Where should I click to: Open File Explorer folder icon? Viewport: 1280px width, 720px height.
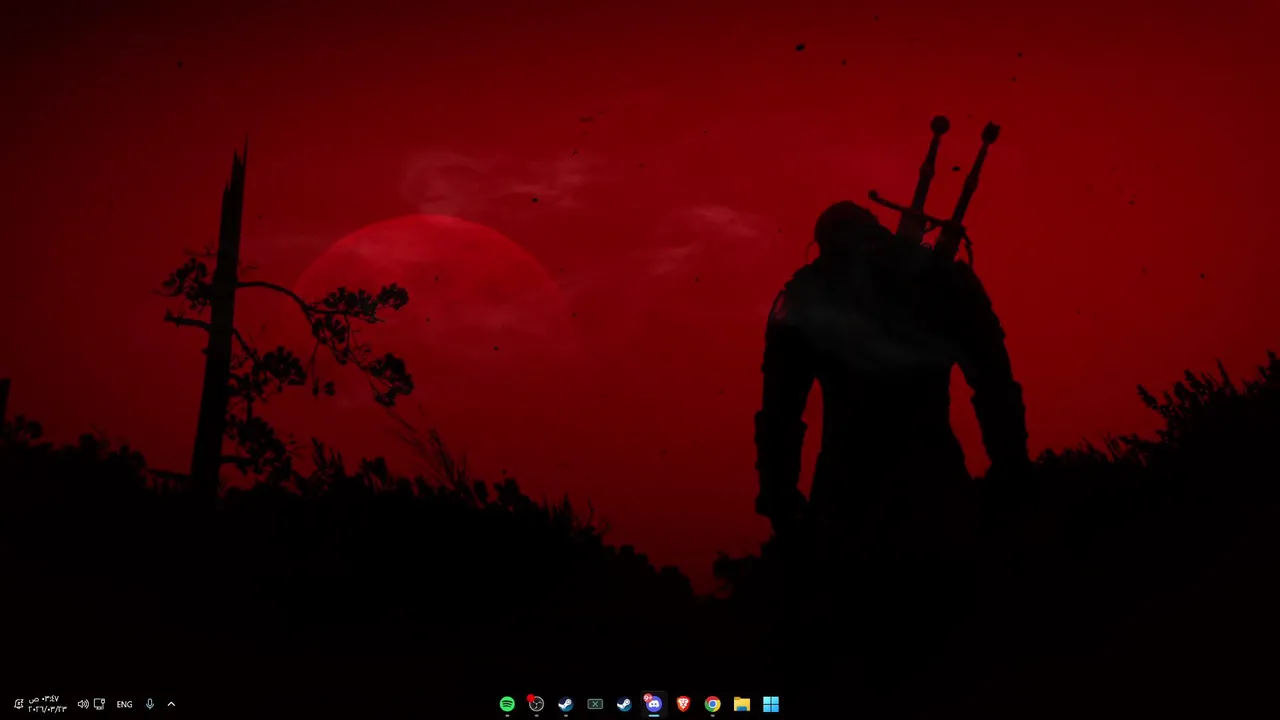click(x=742, y=704)
